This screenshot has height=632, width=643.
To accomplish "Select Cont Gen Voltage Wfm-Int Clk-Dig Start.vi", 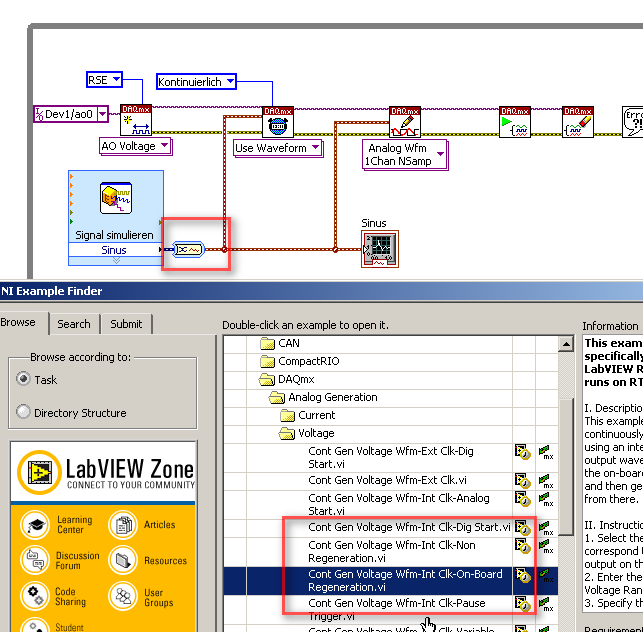I will pos(409,527).
